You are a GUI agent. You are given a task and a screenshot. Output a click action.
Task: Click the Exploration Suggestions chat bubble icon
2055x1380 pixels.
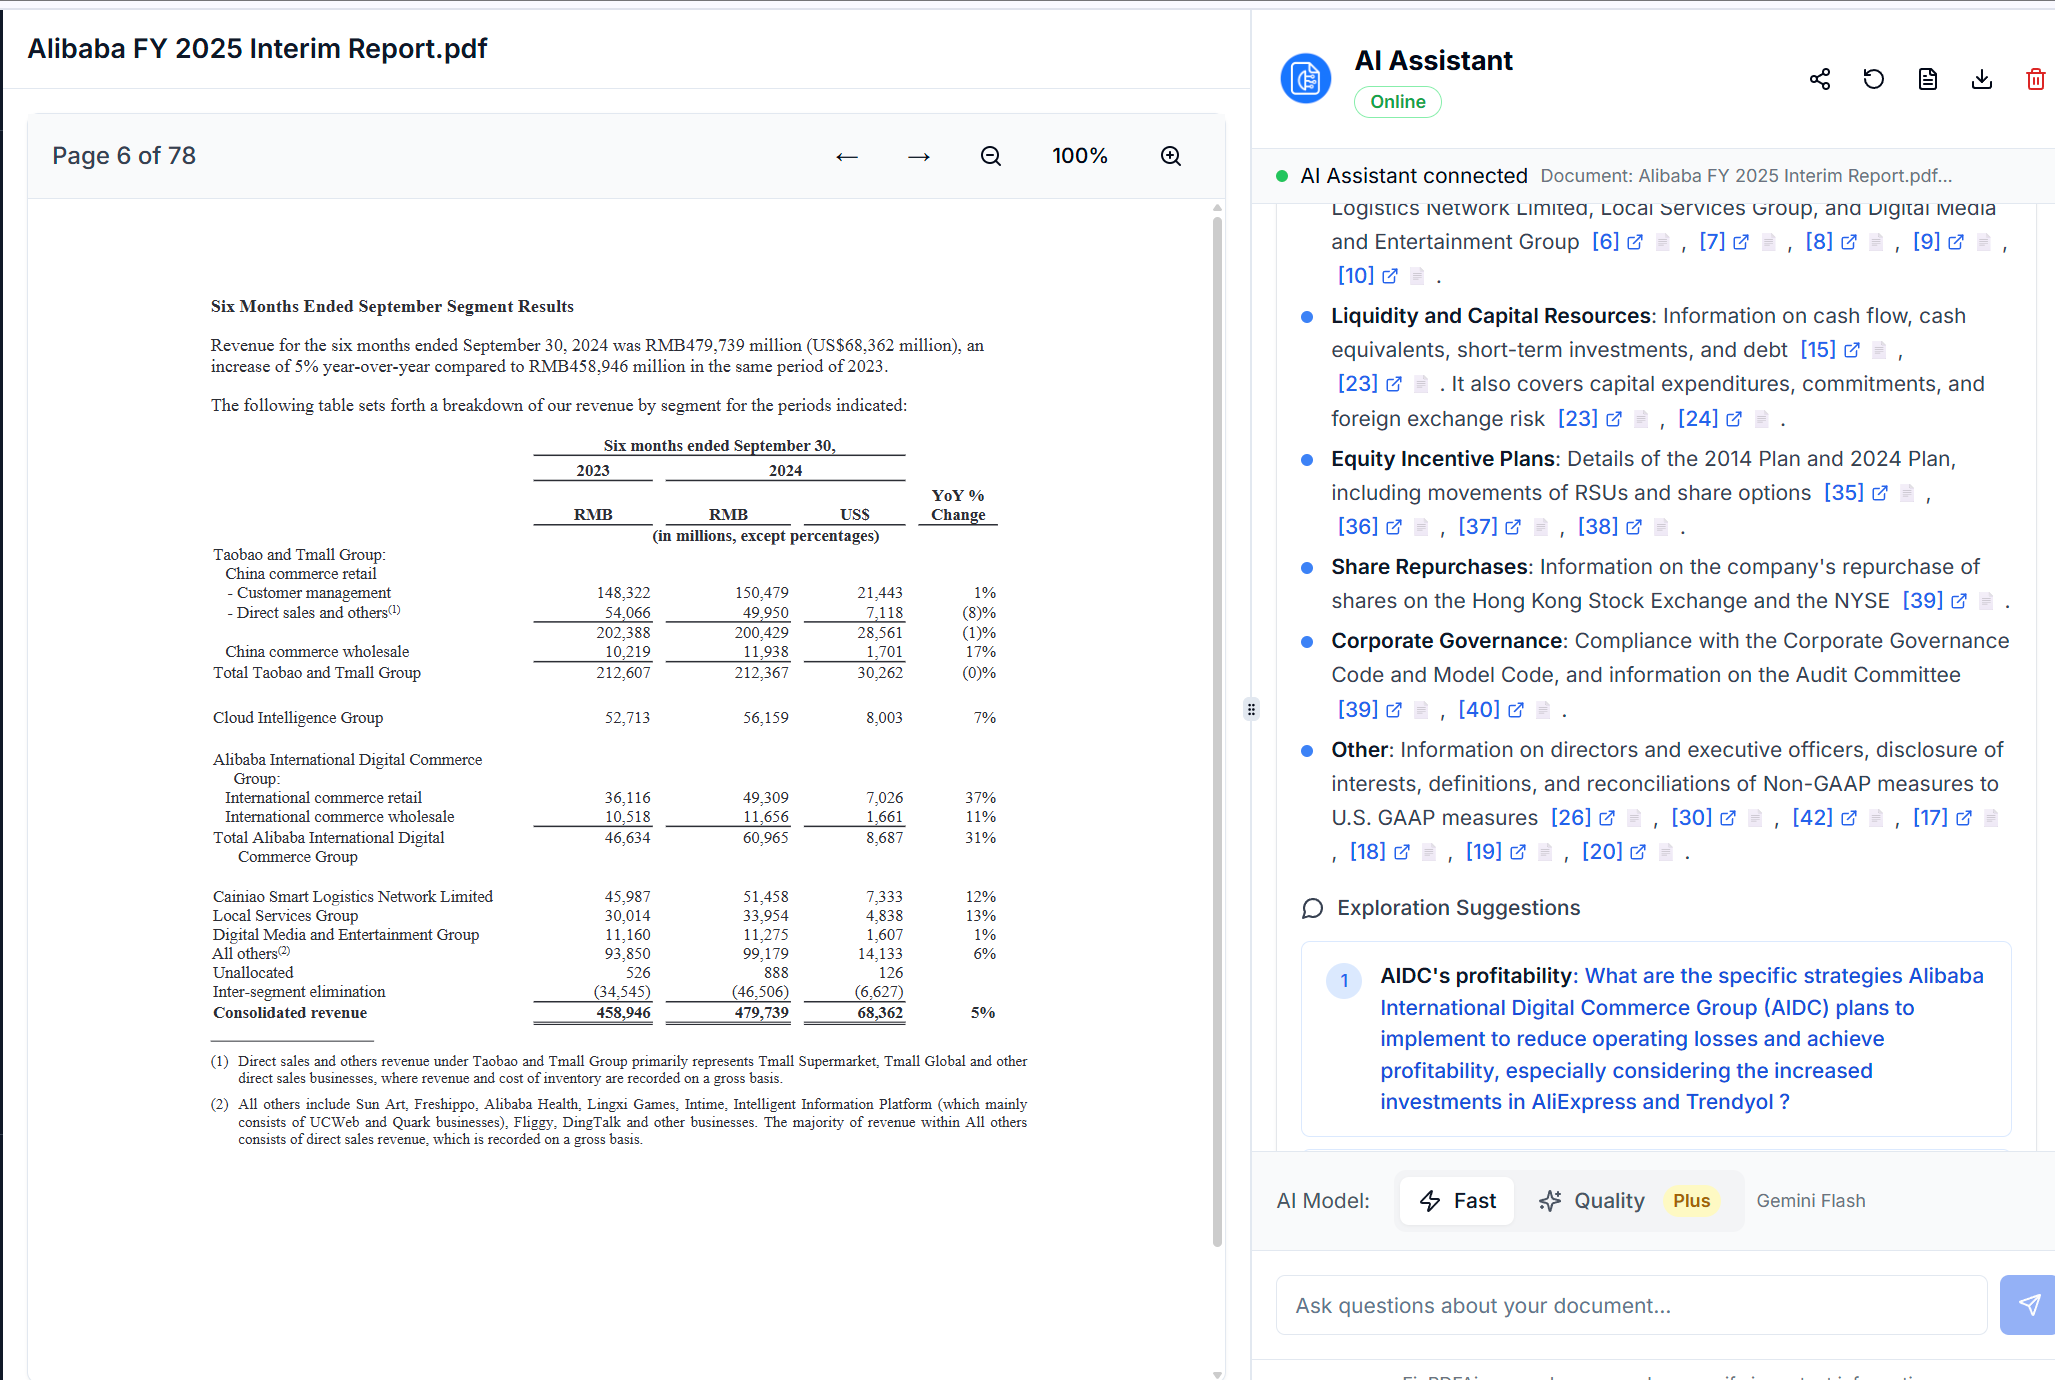[1313, 908]
